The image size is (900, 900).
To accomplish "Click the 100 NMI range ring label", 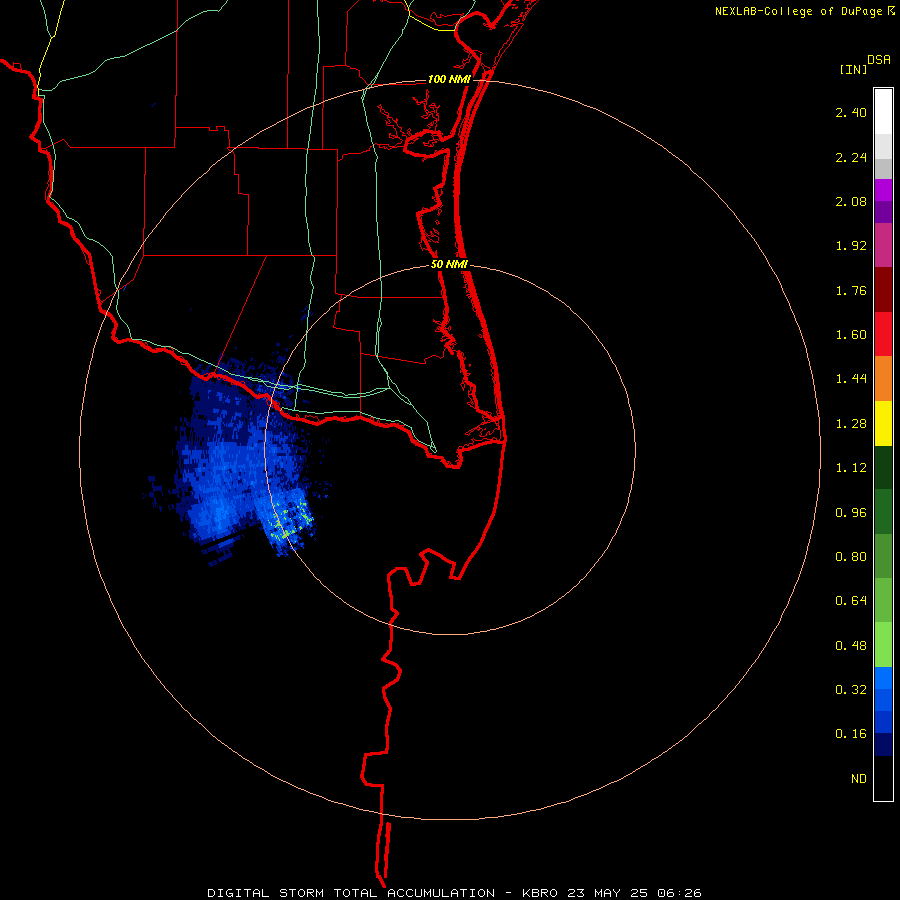I will tap(449, 79).
